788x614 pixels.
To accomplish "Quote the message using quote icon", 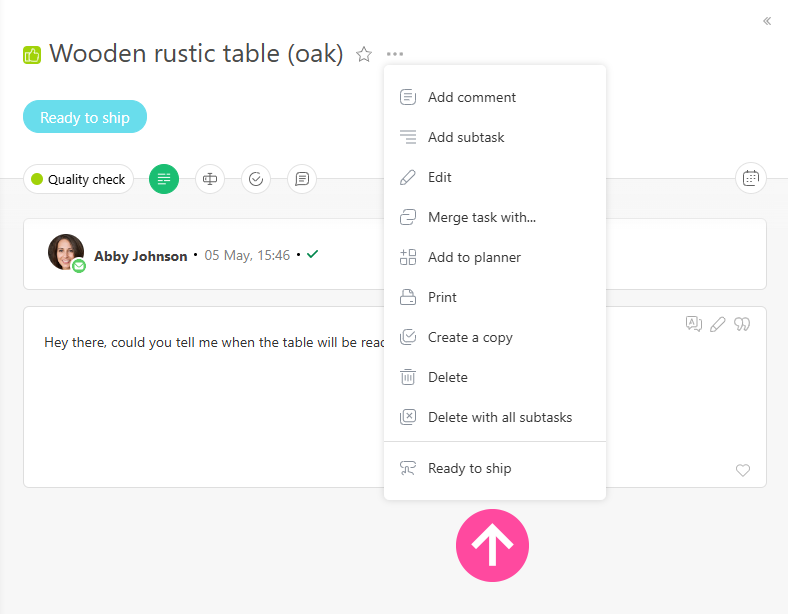I will 741,324.
